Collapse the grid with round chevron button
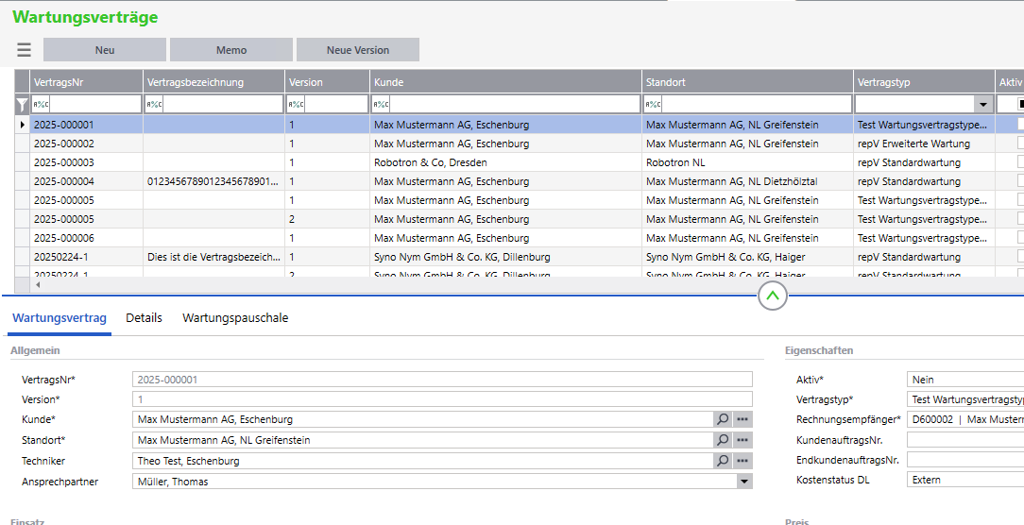Viewport: 1024px width, 525px height. [773, 296]
